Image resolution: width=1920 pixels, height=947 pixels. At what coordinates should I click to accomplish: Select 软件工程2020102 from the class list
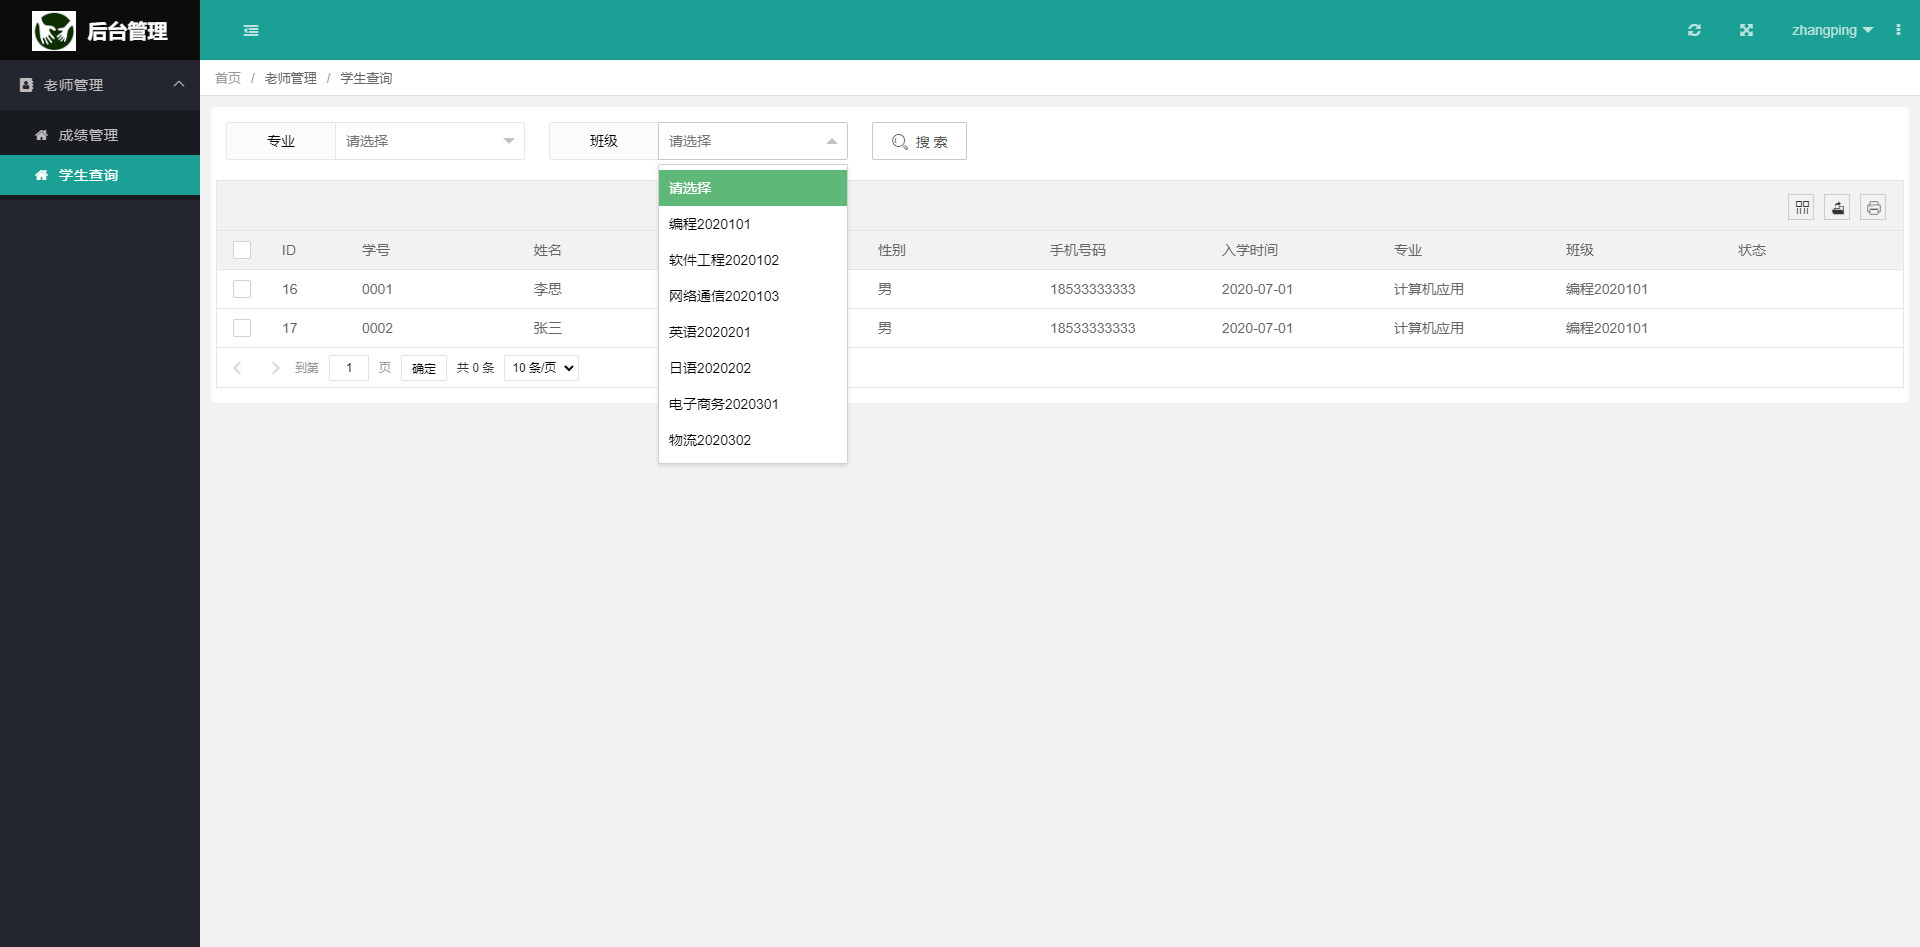[x=753, y=260]
